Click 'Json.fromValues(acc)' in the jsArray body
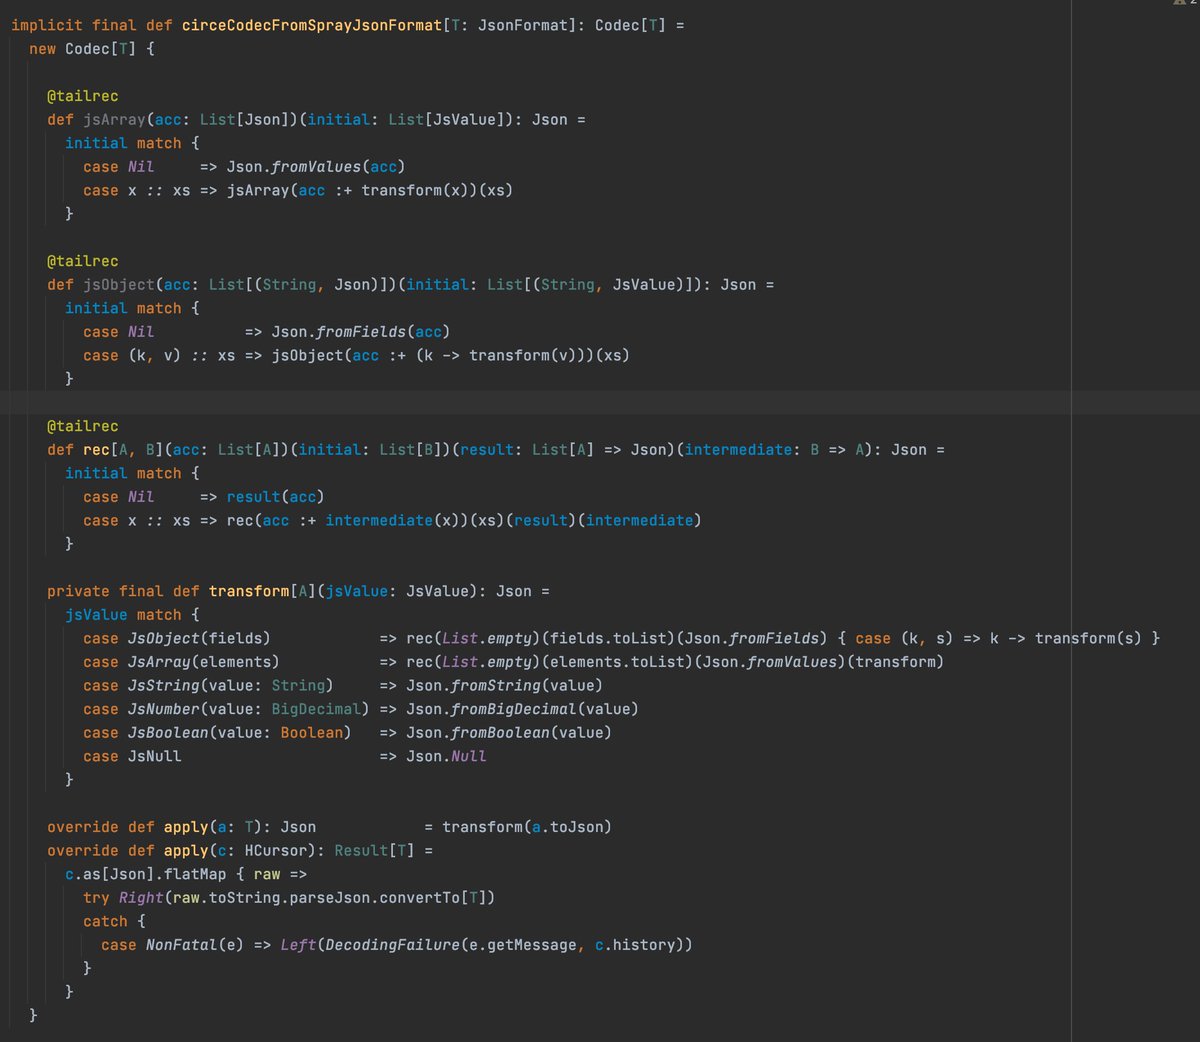The image size is (1200, 1042). (x=316, y=166)
